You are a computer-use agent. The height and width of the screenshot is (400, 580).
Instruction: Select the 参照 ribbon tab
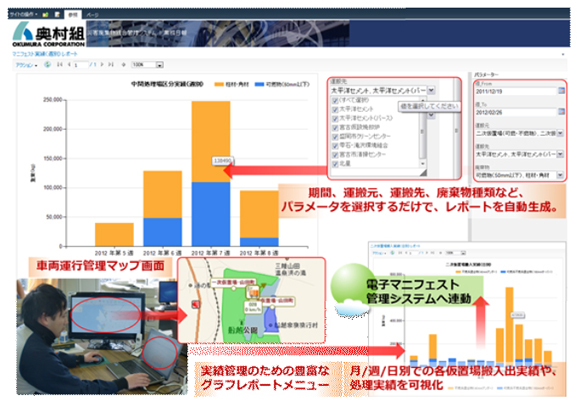(x=72, y=15)
